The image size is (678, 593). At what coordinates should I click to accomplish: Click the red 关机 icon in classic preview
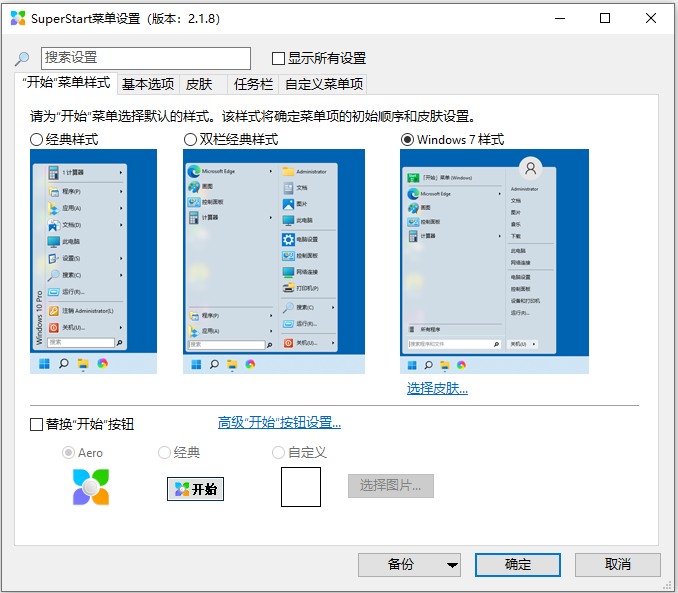[x=54, y=327]
